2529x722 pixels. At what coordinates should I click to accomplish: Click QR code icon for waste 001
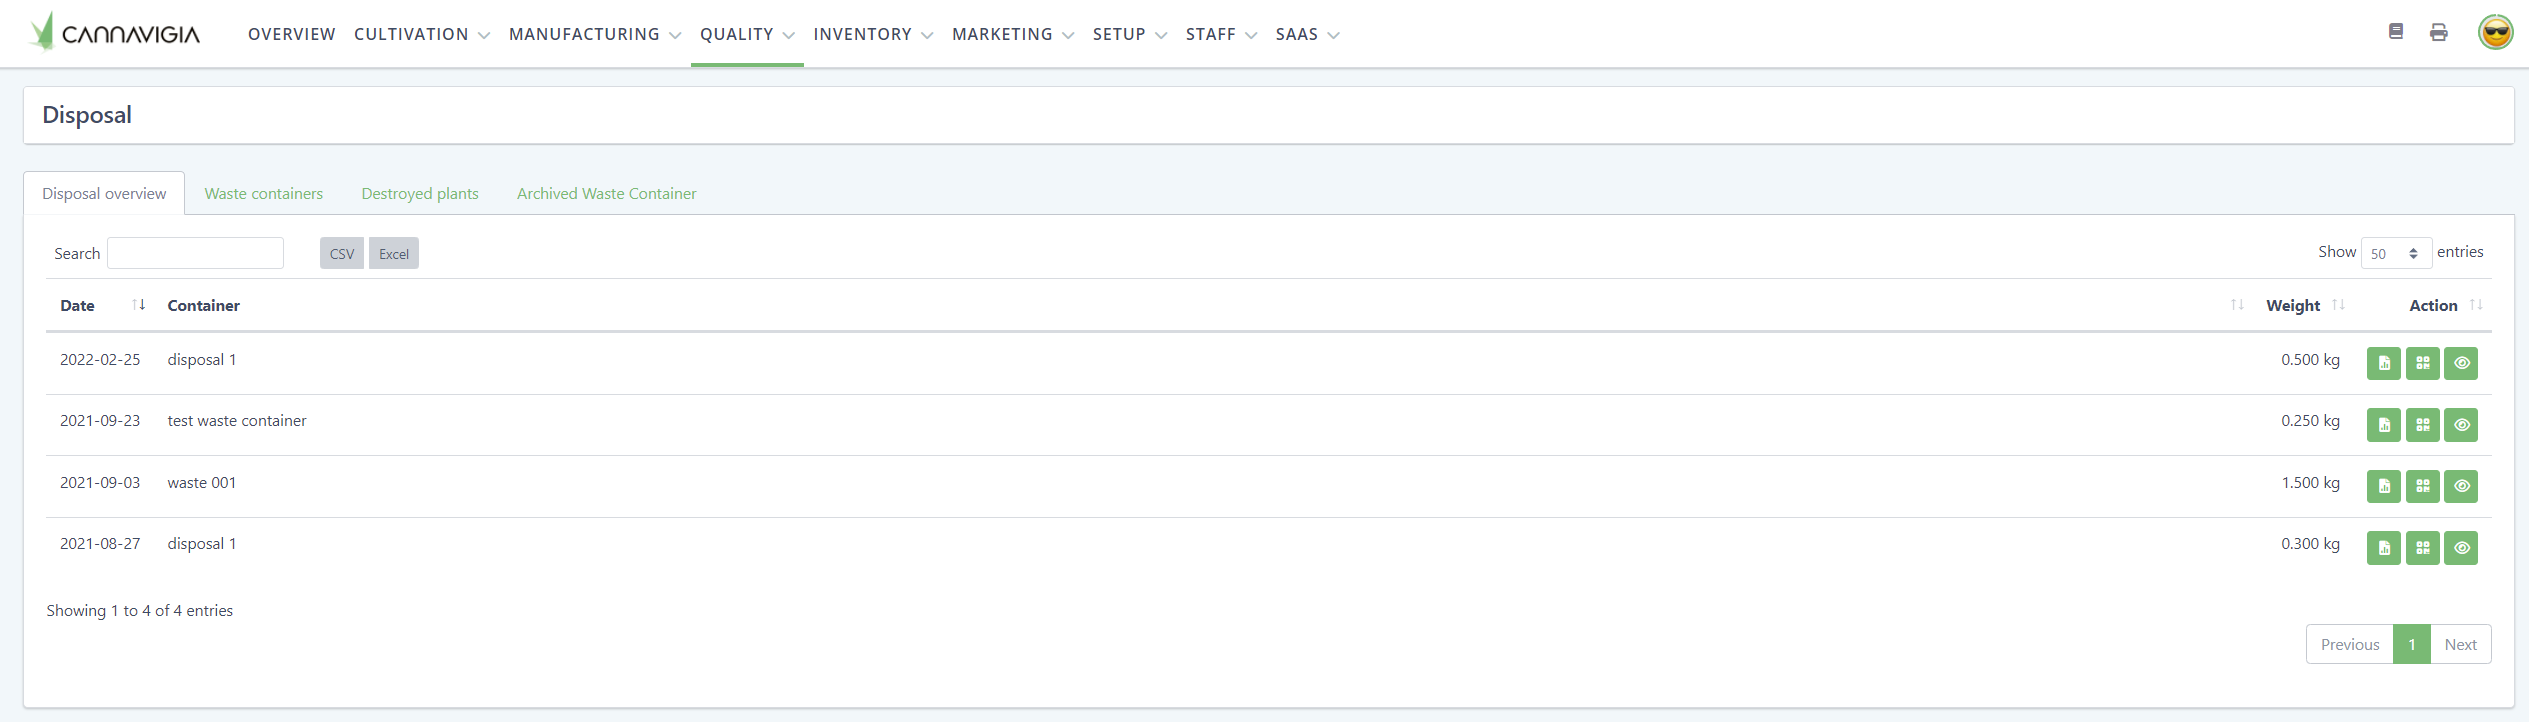(x=2422, y=487)
